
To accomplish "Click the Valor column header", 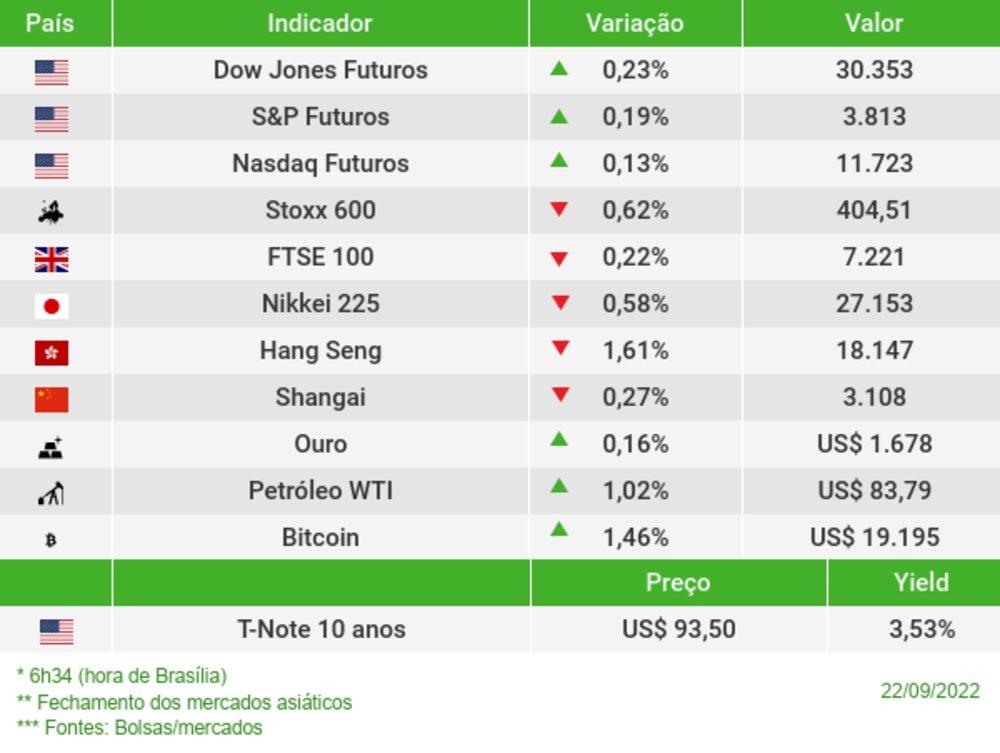I will tap(873, 23).
